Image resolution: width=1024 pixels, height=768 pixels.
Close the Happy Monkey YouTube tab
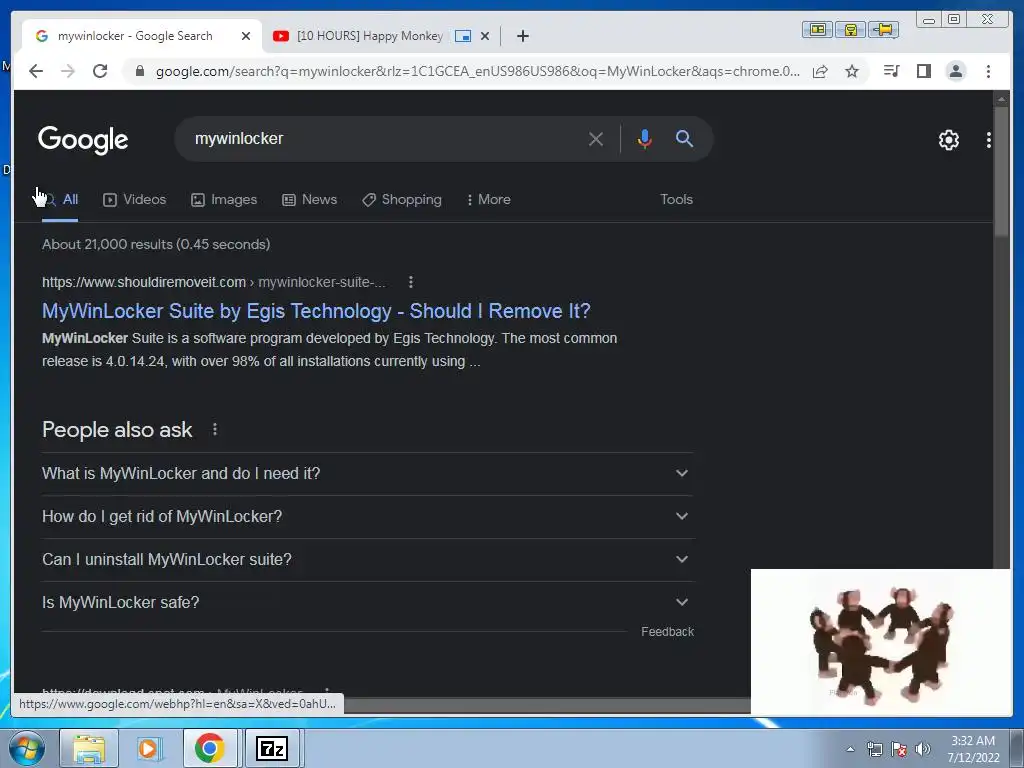[x=485, y=36]
